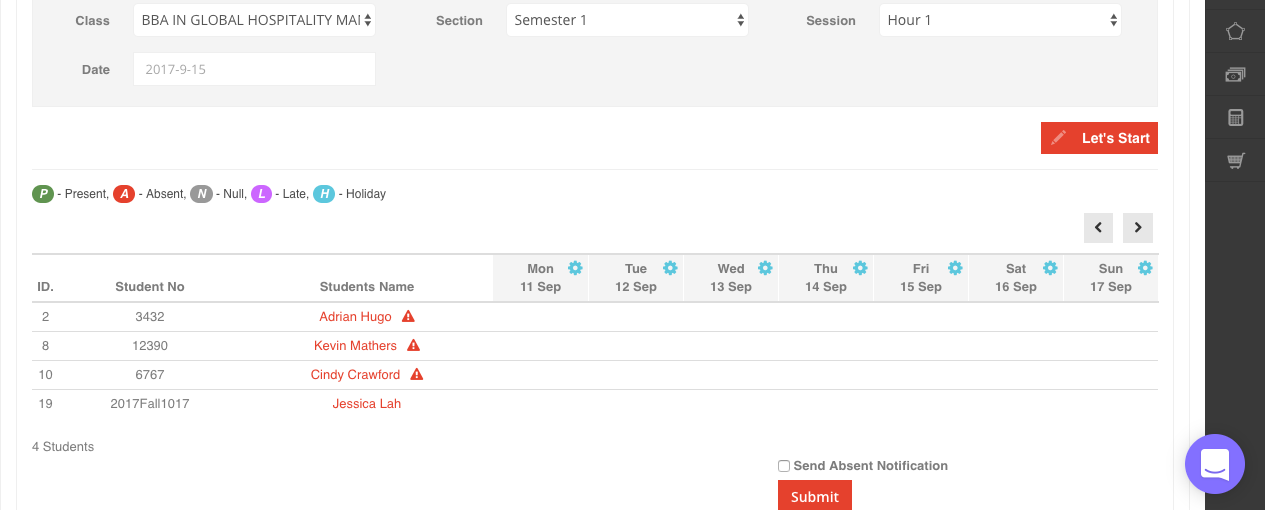Click the Date field showing 2017-9-15
The width and height of the screenshot is (1265, 510).
point(254,70)
